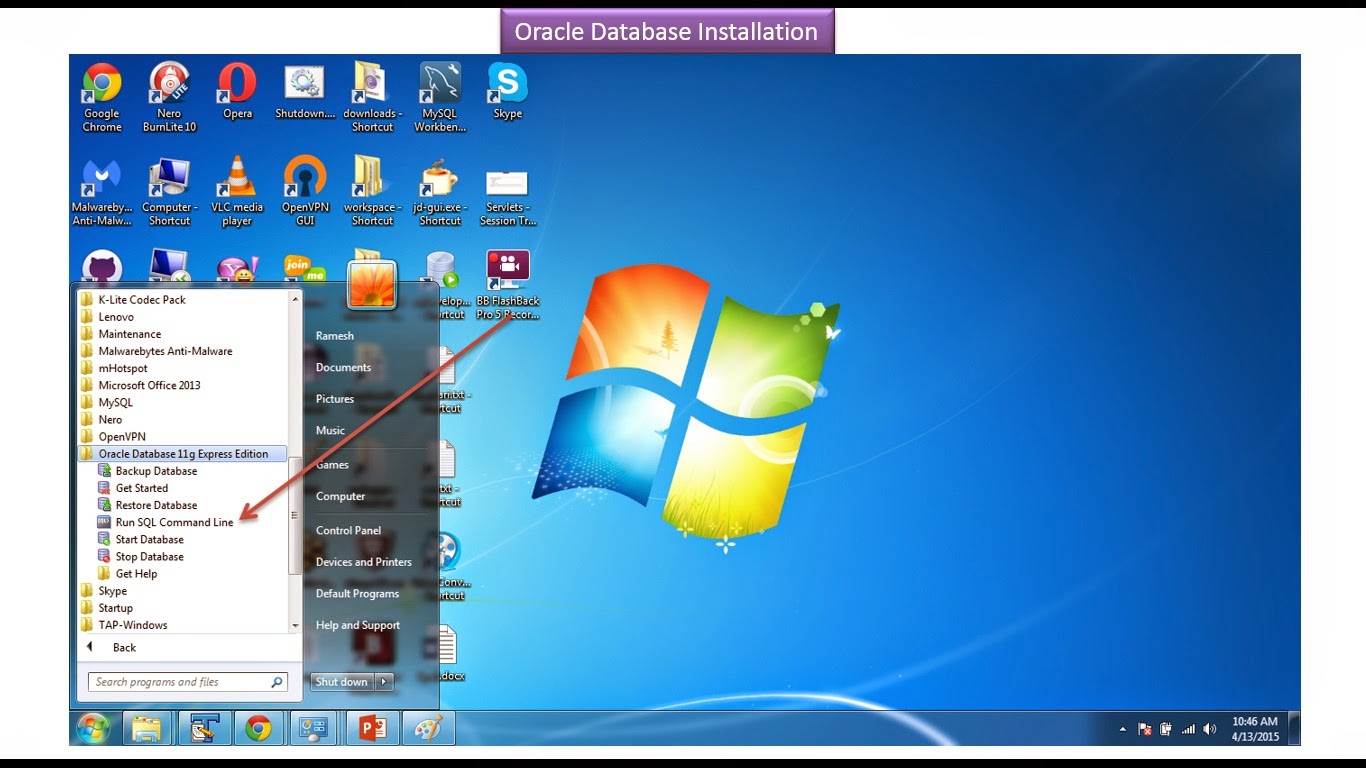This screenshot has height=768, width=1366.
Task: Open the Shut down options arrow
Action: (x=385, y=682)
